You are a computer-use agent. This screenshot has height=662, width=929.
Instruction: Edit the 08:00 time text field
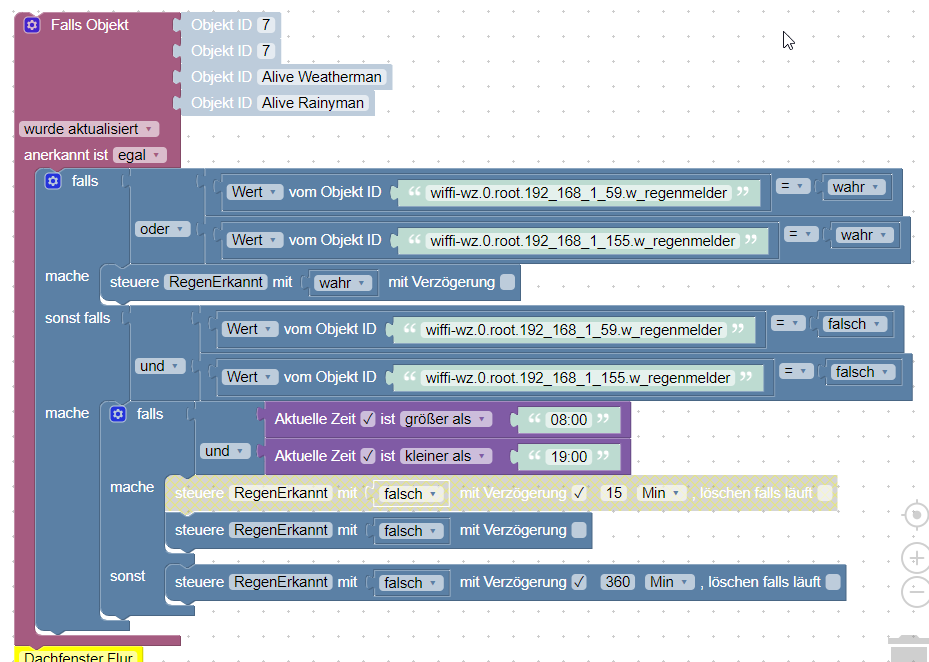pyautogui.click(x=569, y=420)
